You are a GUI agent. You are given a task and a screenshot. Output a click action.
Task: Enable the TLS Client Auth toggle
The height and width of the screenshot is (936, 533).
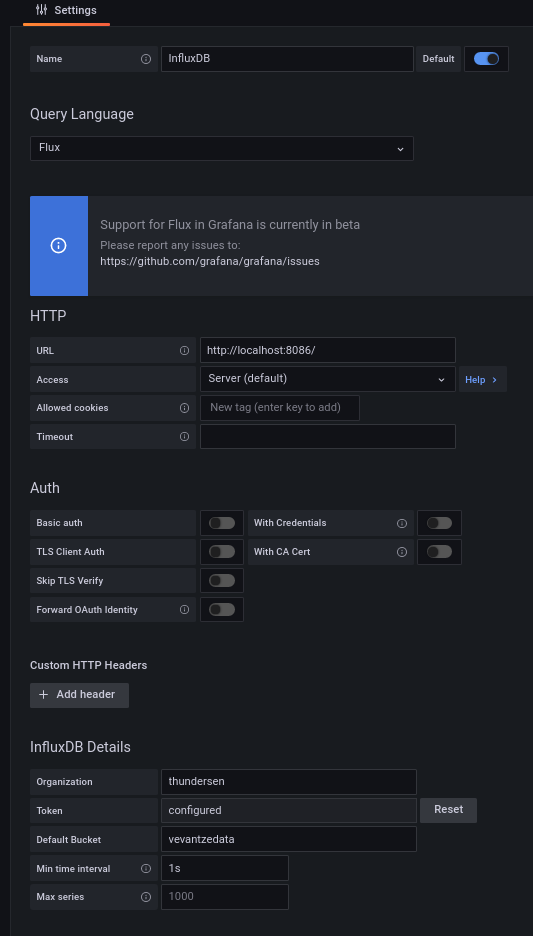[222, 552]
